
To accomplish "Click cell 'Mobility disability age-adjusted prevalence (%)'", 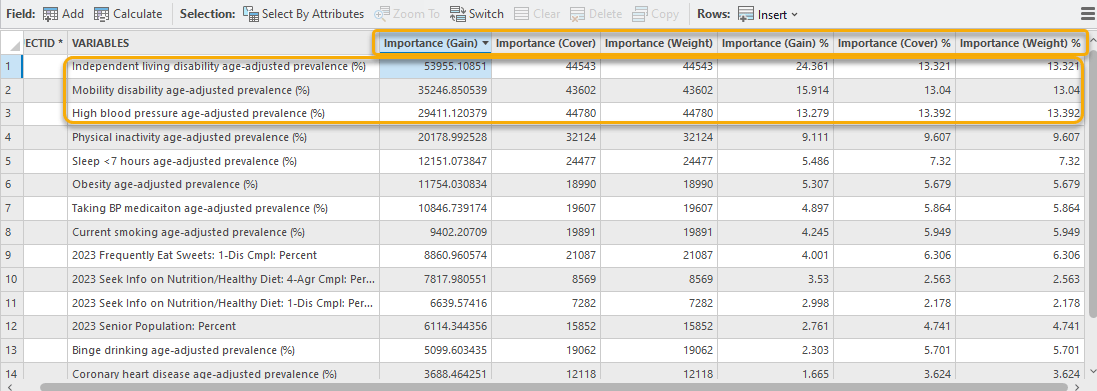I will tap(223, 90).
